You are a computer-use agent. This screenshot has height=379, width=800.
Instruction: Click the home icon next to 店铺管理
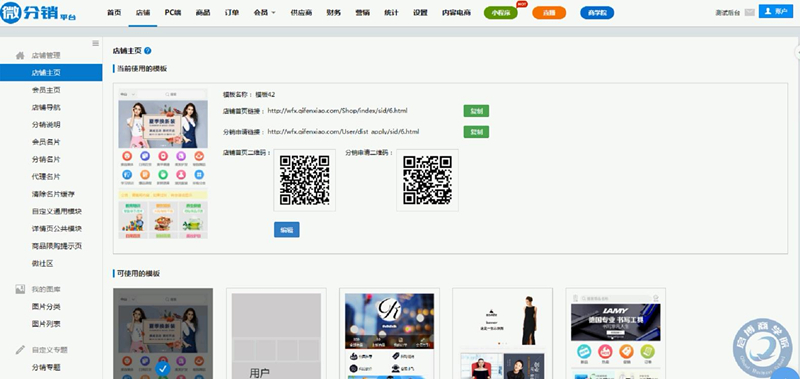pos(20,55)
